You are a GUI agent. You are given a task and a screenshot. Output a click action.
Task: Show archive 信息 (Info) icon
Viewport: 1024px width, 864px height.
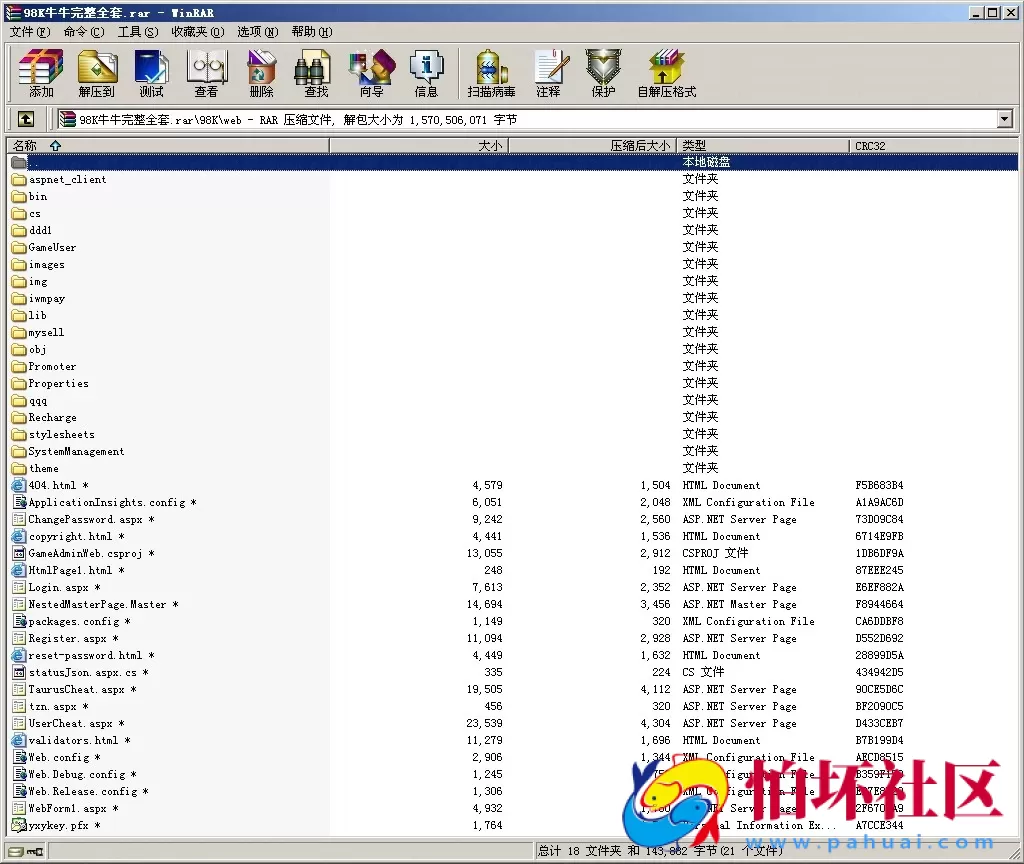(x=426, y=73)
